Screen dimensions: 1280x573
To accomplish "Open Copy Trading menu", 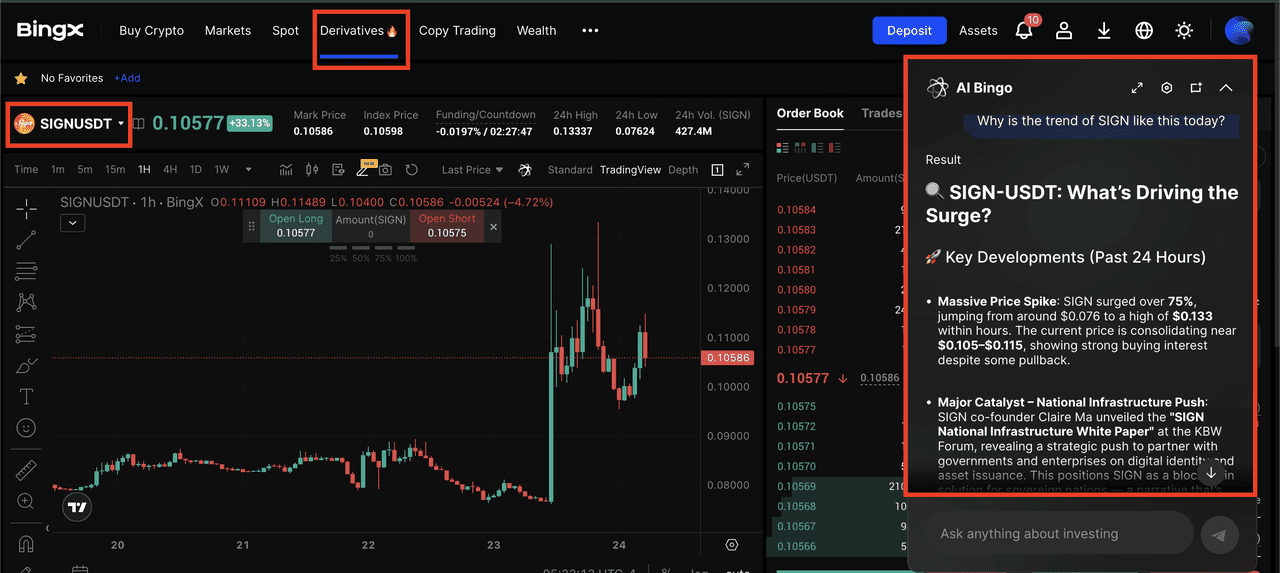I will [x=457, y=30].
